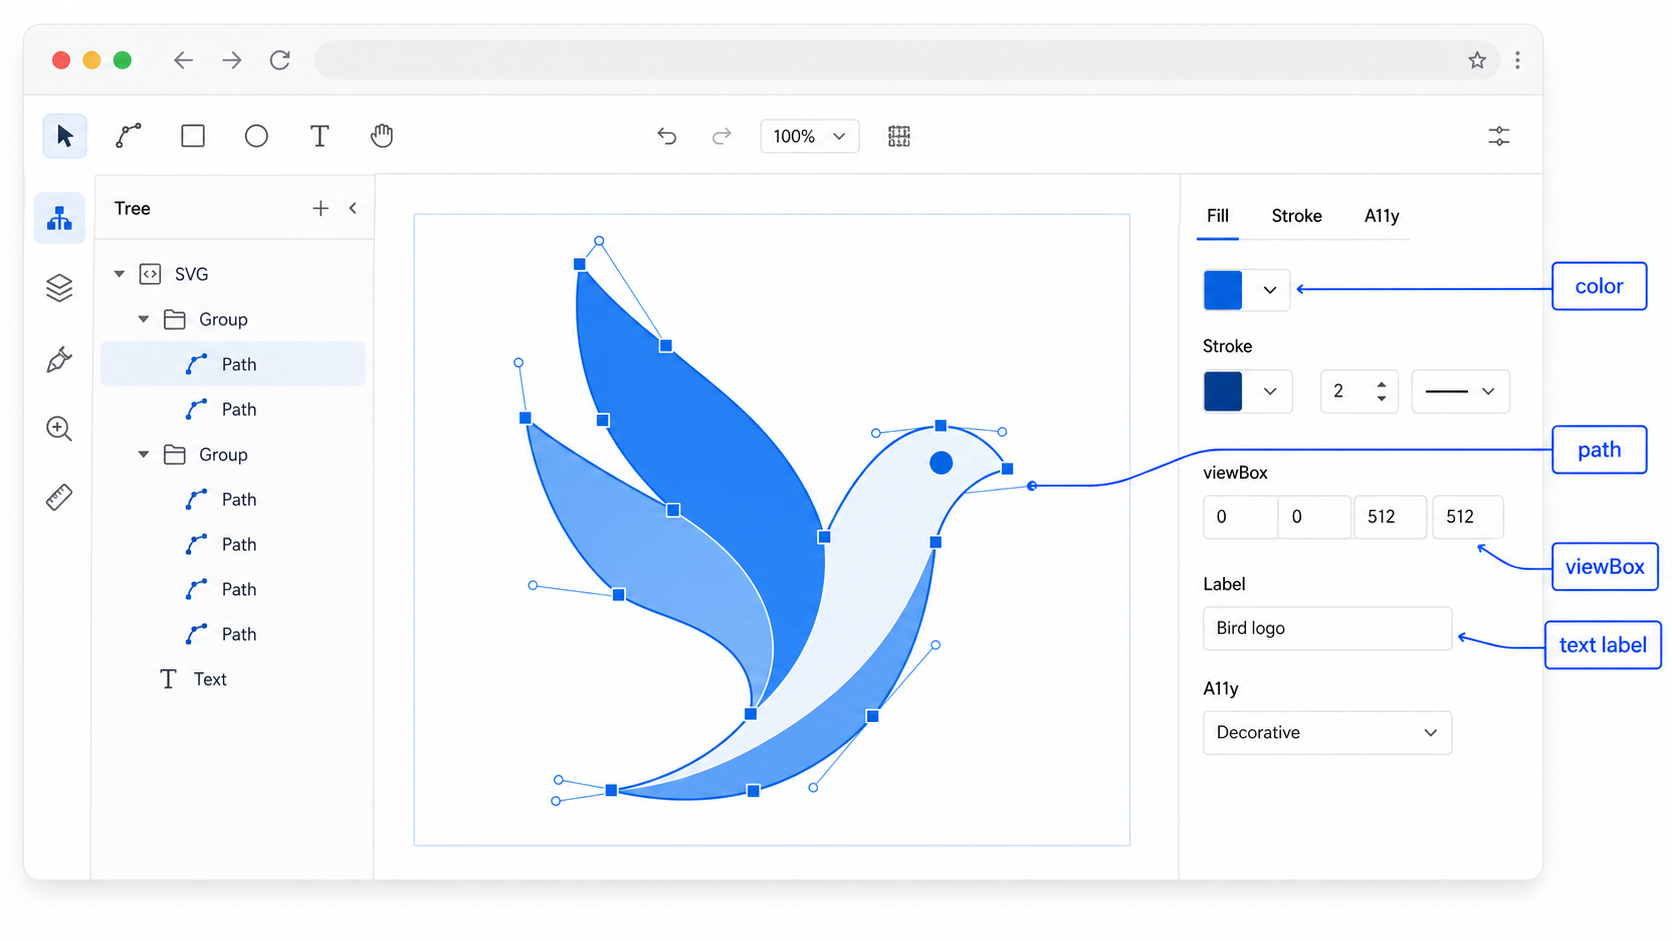Viewport: 1672px width, 941px height.
Task: Open the Decorative A11y dropdown
Action: pyautogui.click(x=1327, y=733)
